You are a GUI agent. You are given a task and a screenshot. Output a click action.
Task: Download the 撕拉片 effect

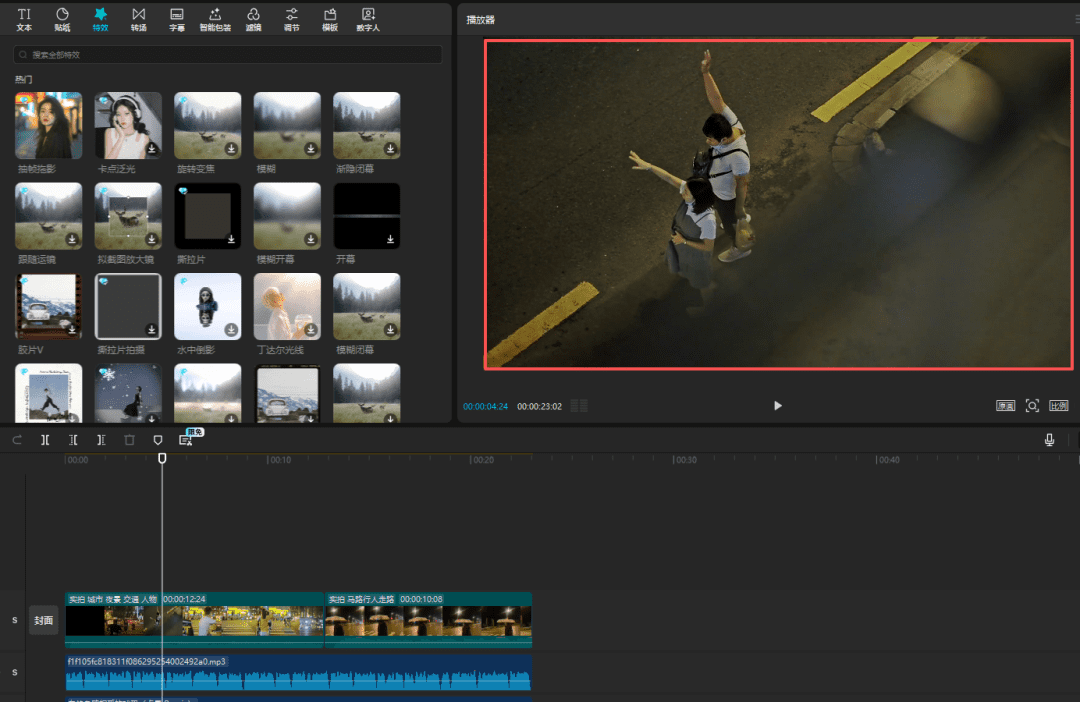231,239
